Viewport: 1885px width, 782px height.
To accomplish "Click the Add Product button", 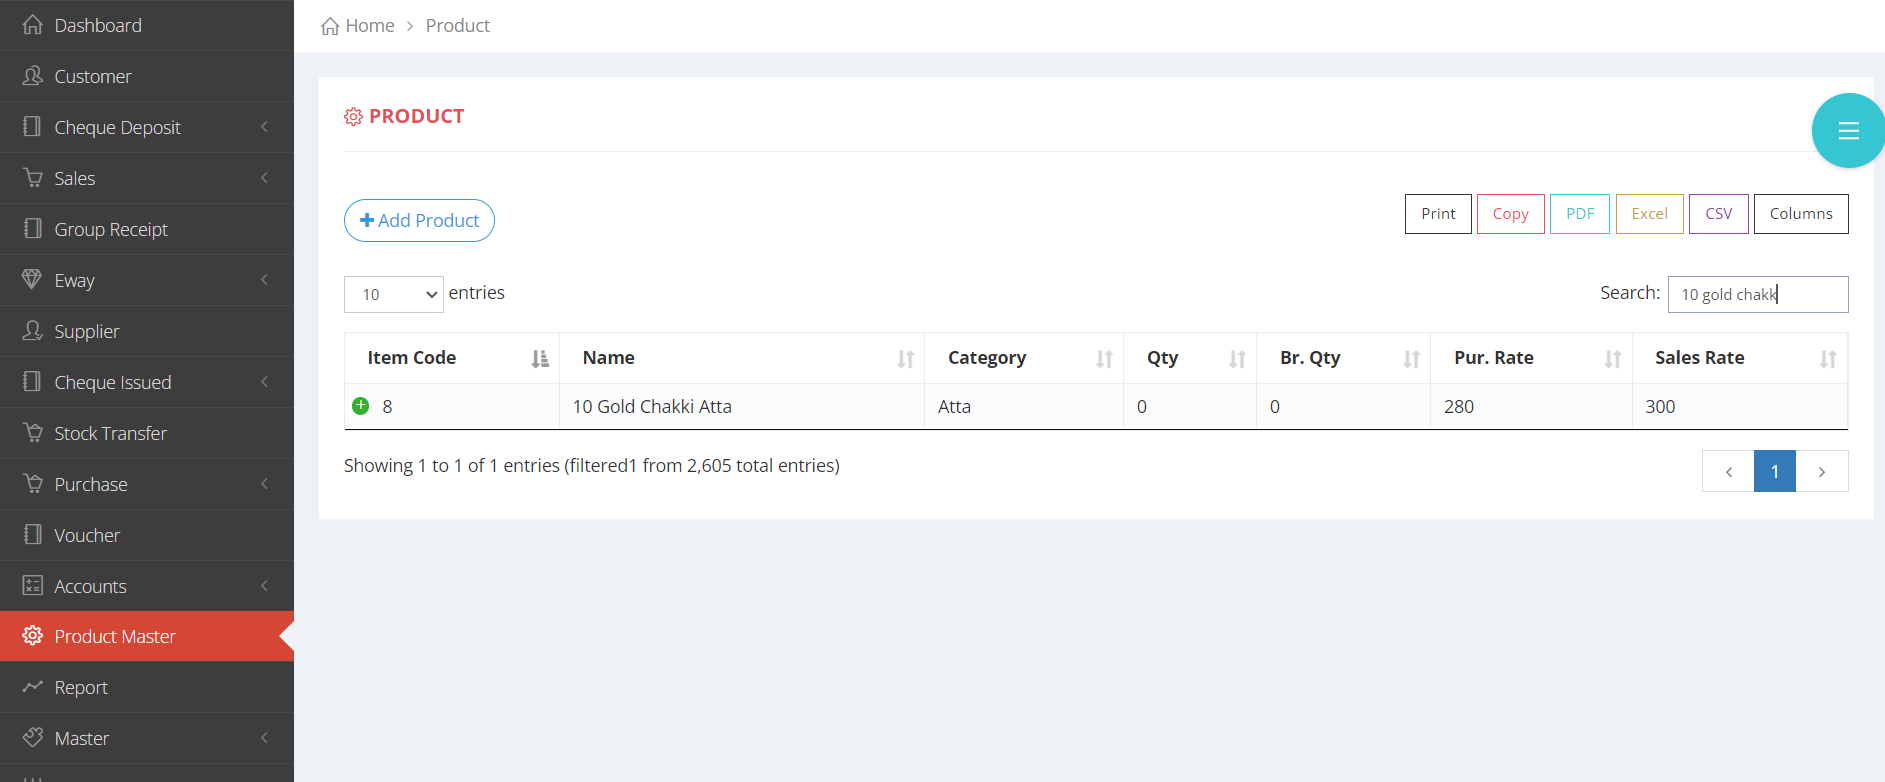I will pyautogui.click(x=419, y=220).
